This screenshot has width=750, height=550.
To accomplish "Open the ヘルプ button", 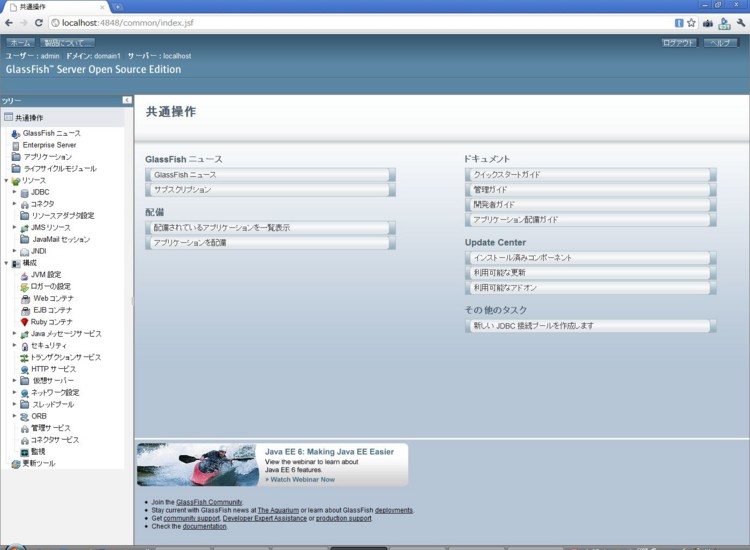I will 720,43.
